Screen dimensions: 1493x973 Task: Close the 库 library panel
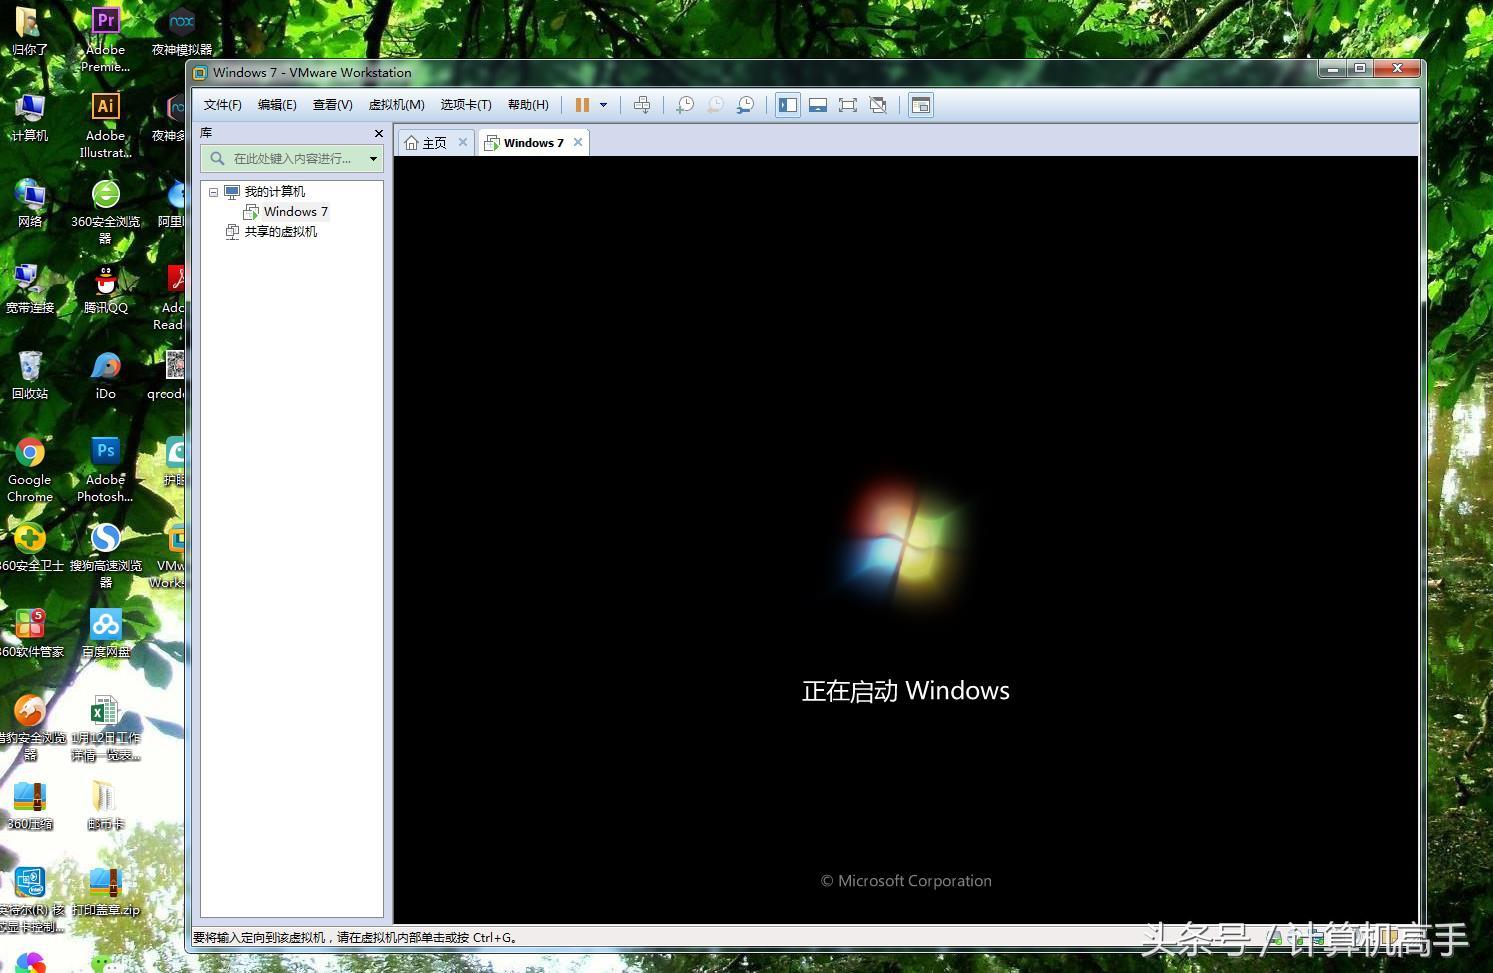[x=379, y=133]
